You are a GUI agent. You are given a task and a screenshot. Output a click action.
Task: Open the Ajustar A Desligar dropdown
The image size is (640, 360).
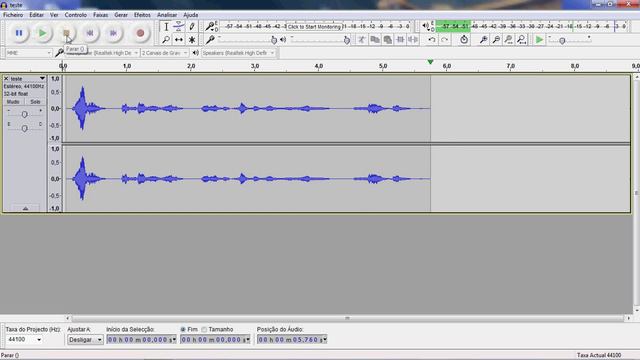85,340
